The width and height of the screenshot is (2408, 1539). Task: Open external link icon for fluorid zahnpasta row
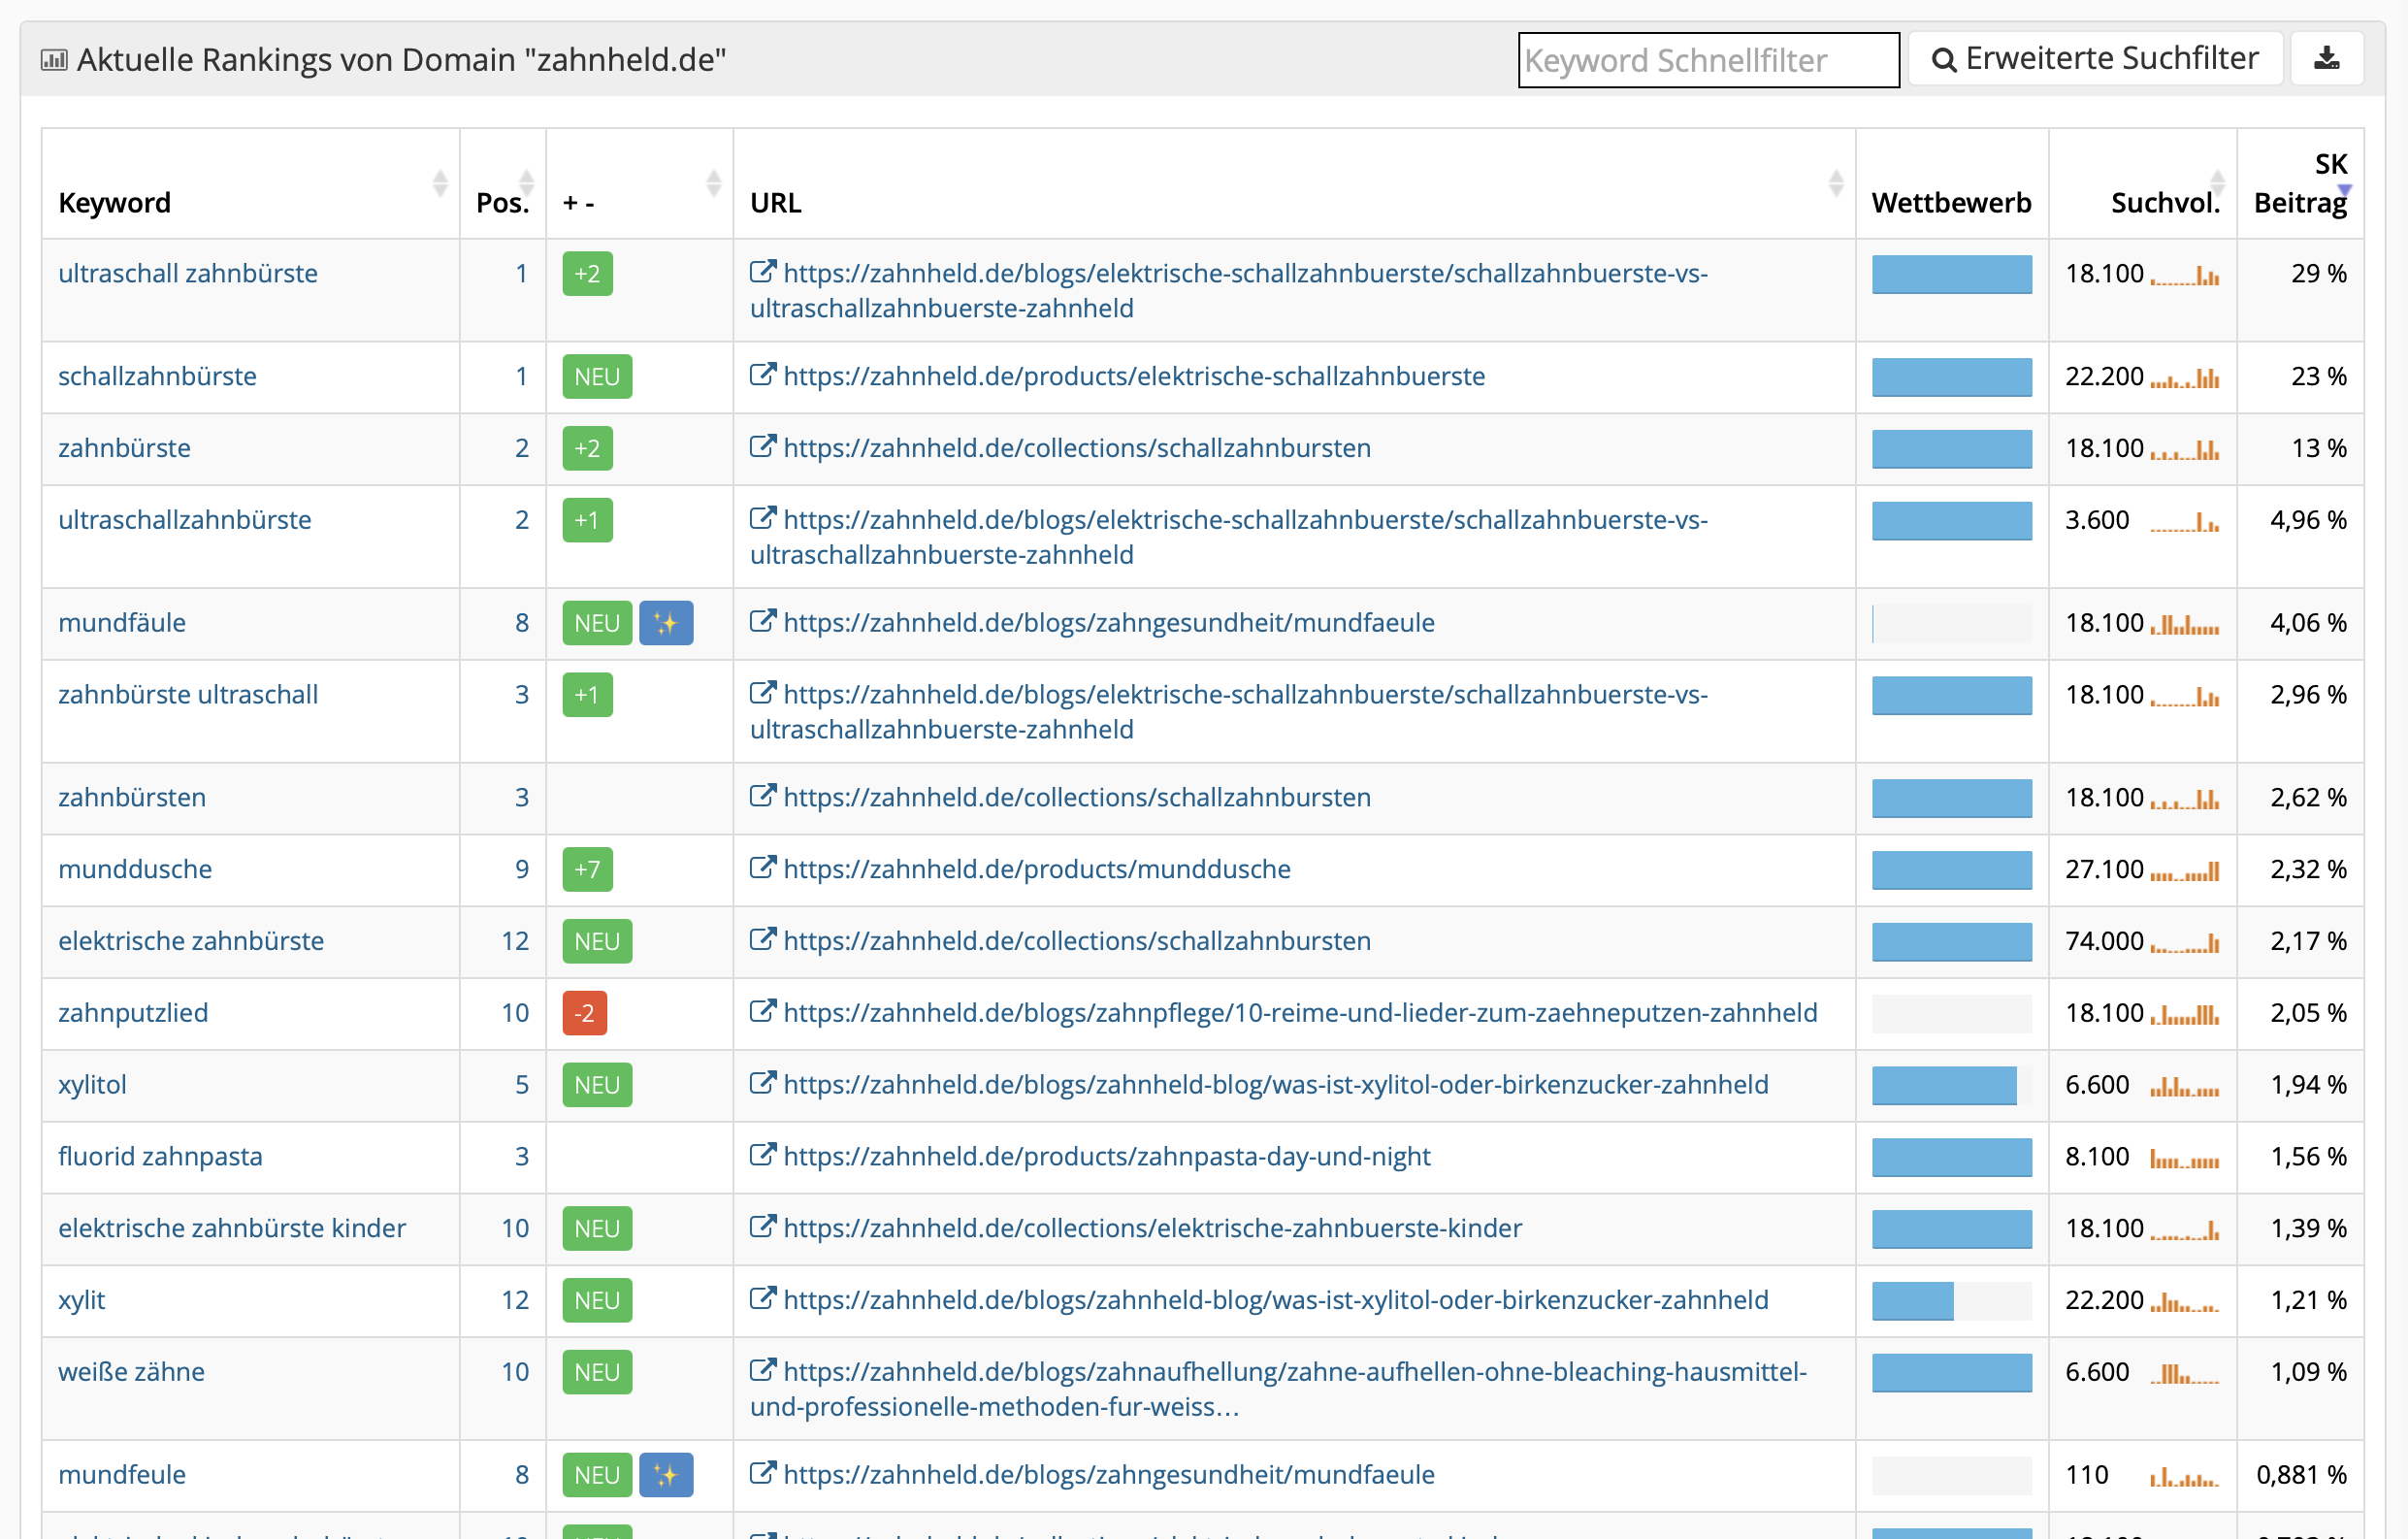[x=763, y=1155]
